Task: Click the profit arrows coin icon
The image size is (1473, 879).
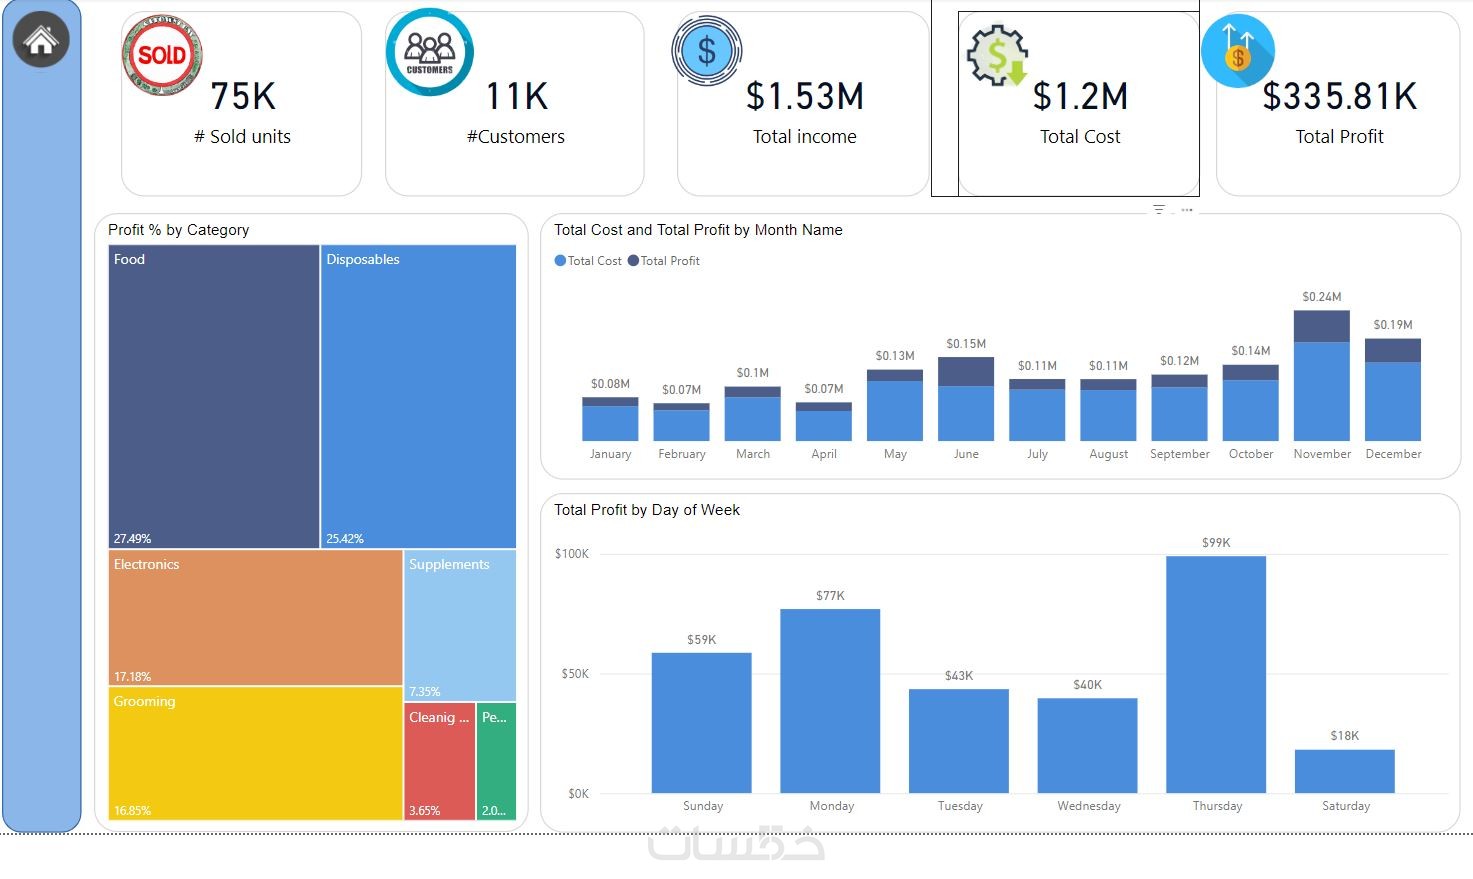Action: pos(1238,51)
